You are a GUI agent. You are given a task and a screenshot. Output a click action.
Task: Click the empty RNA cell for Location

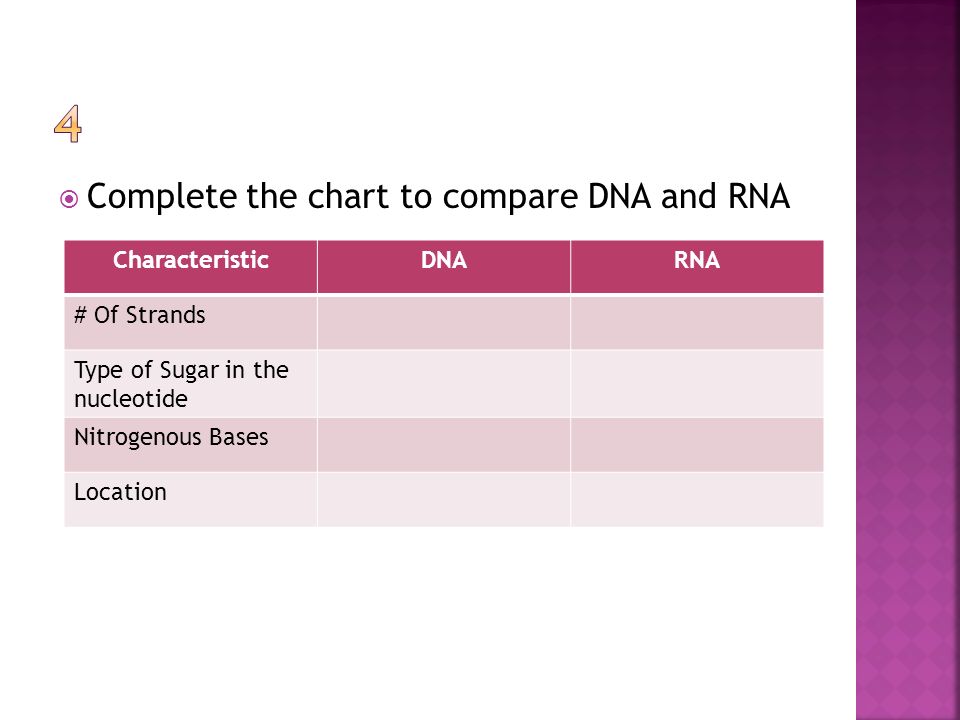697,500
